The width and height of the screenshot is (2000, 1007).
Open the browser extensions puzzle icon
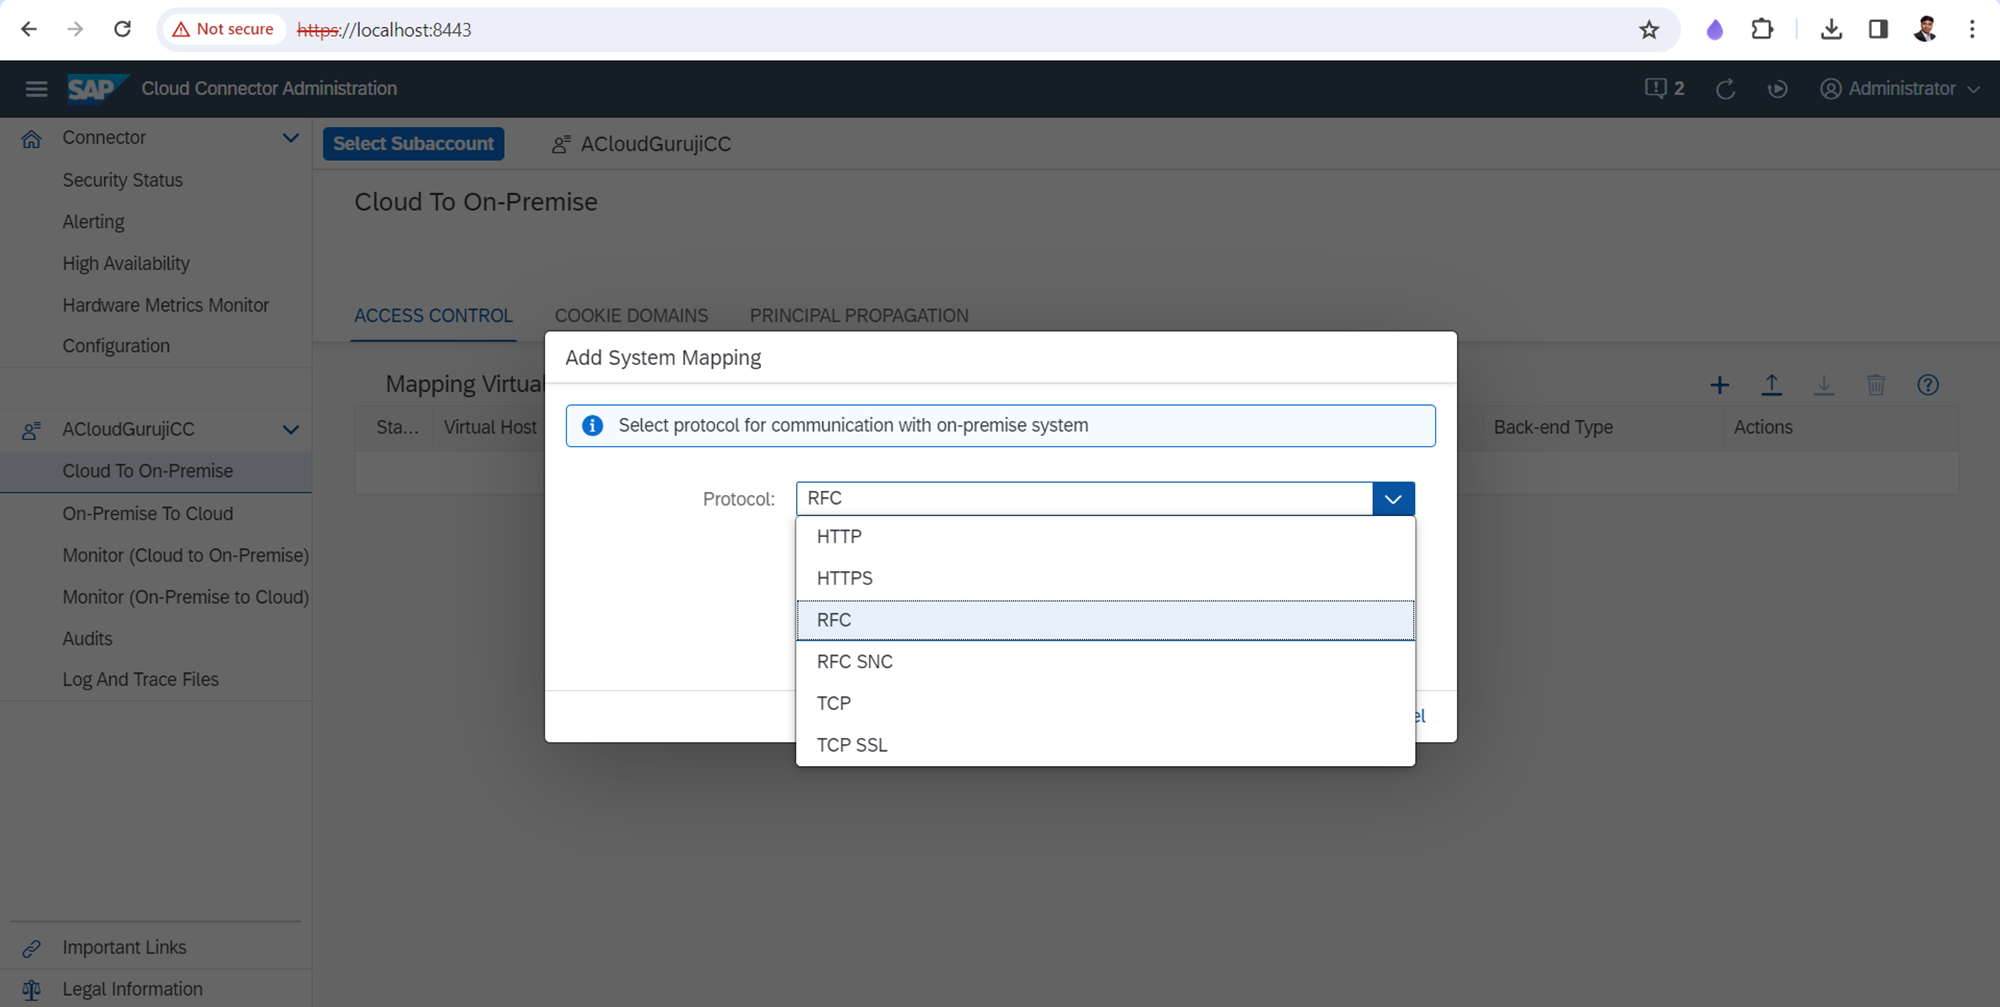pyautogui.click(x=1762, y=30)
